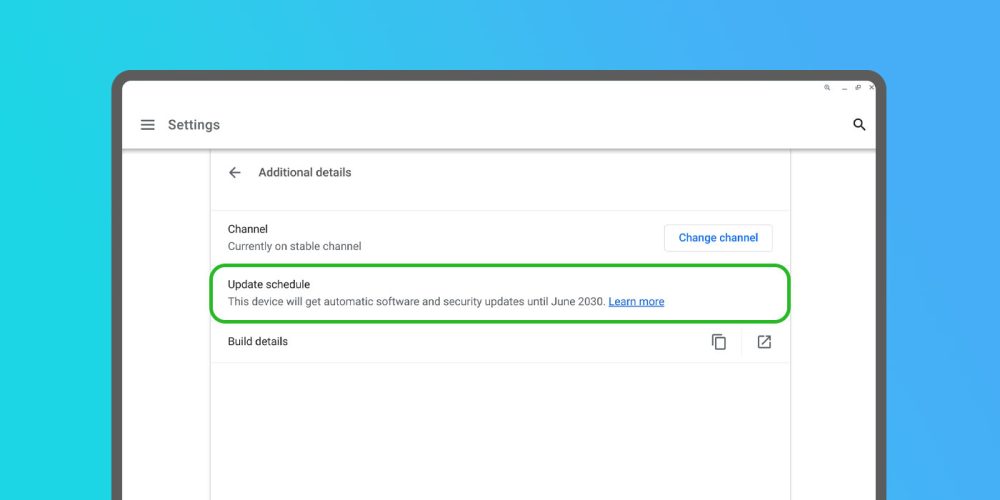This screenshot has width=1000, height=500.
Task: Click the search magnifier icon in Settings
Action: [859, 125]
